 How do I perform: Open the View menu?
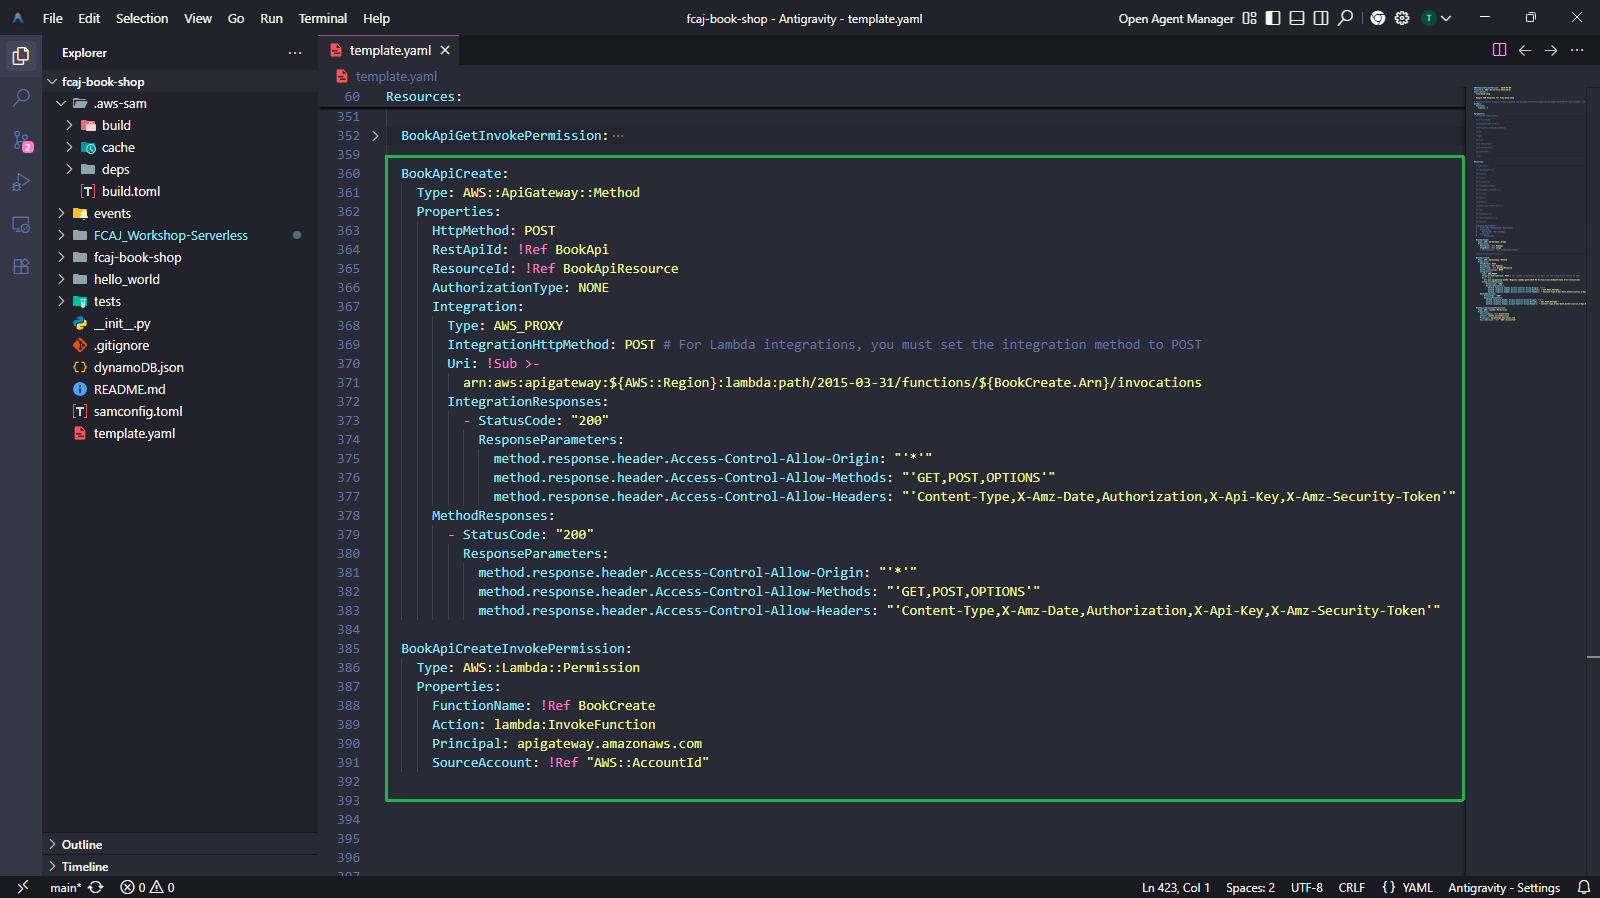click(x=198, y=18)
